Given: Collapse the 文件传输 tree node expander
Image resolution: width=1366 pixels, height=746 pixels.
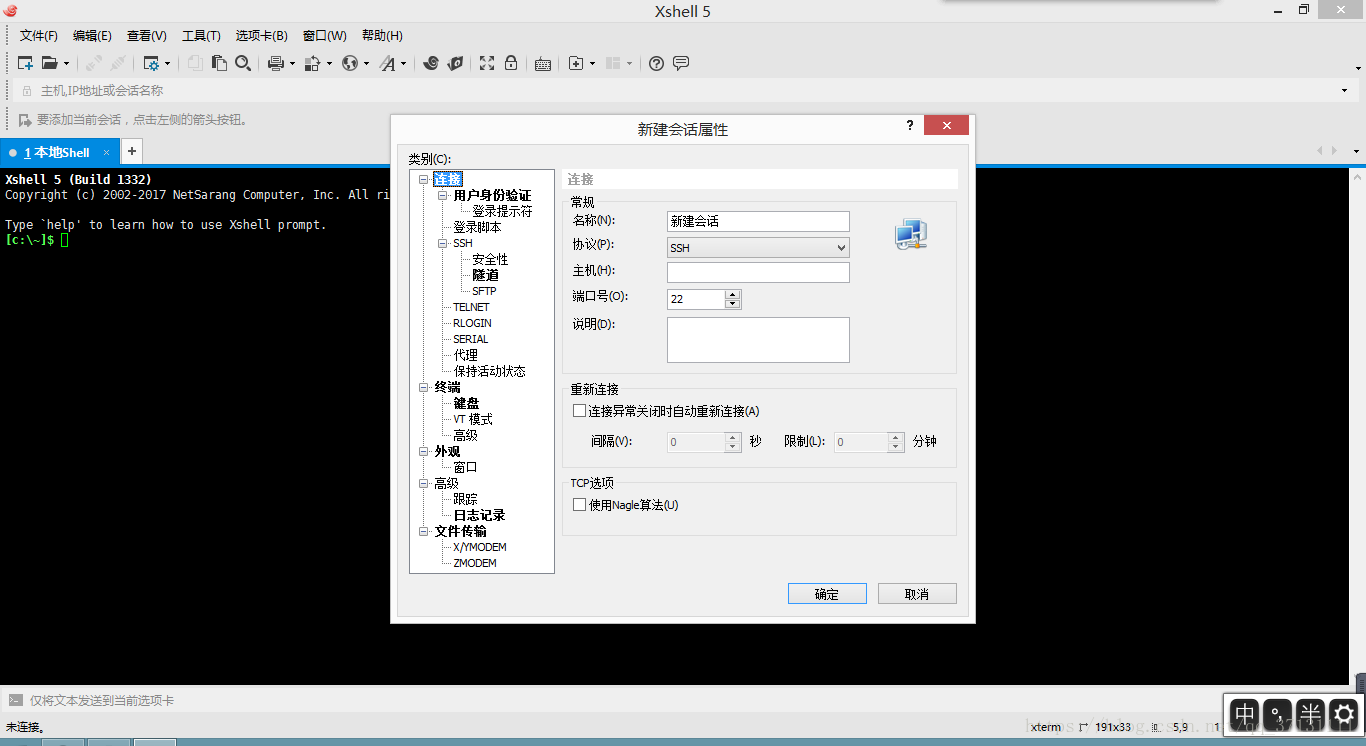Looking at the screenshot, I should pos(424,532).
